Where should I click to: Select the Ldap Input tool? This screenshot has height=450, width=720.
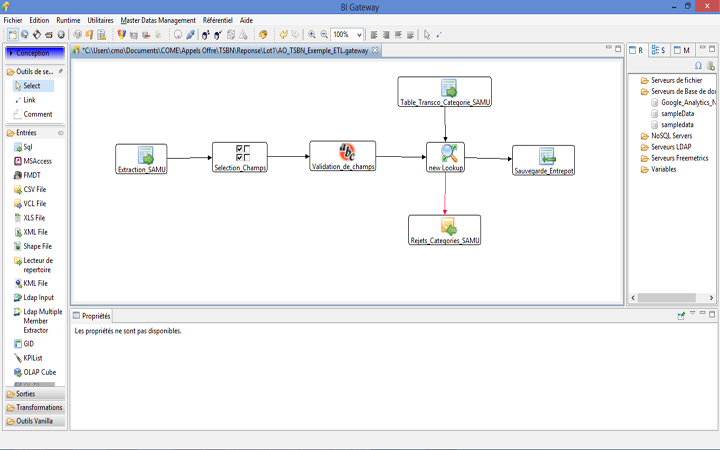click(x=34, y=298)
